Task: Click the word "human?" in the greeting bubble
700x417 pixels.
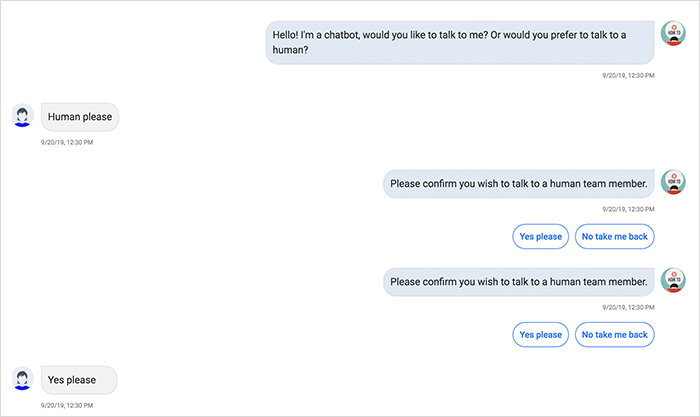Action: (290, 50)
